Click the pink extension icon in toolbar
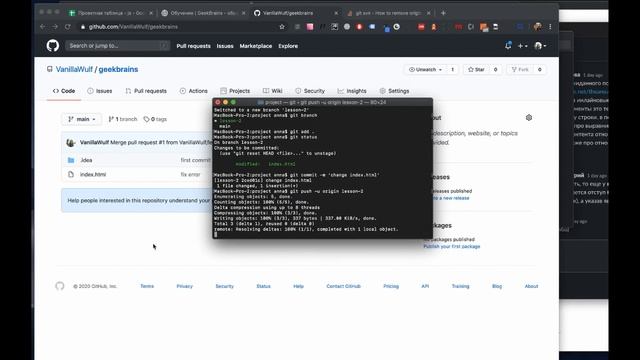 (310, 27)
